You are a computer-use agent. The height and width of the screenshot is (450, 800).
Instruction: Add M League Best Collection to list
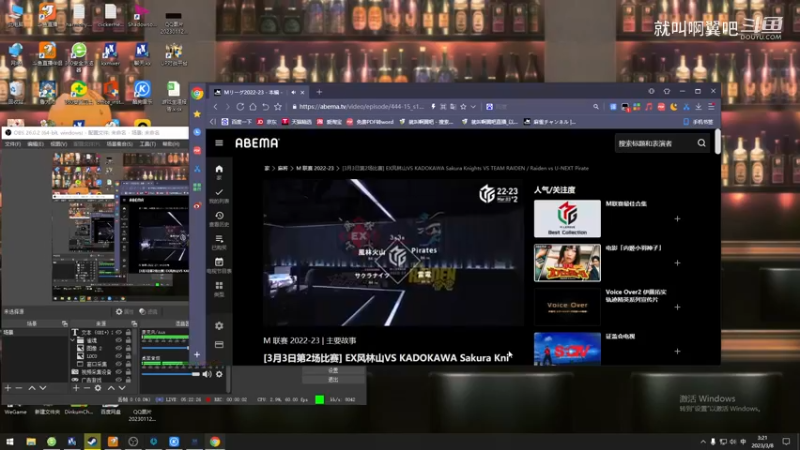click(677, 219)
